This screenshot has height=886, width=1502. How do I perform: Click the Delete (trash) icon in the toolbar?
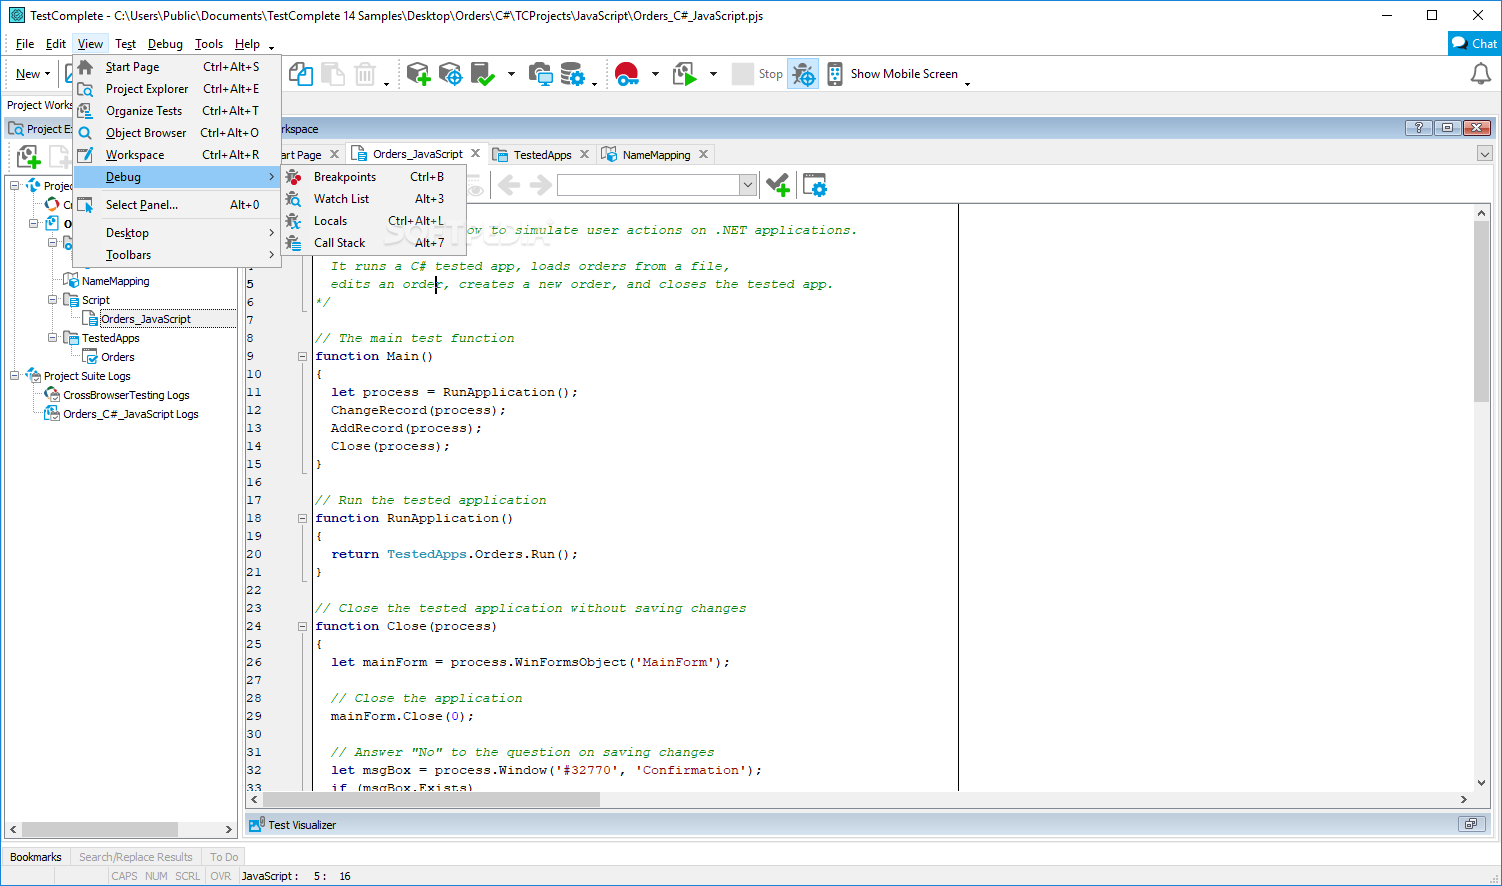coord(365,74)
